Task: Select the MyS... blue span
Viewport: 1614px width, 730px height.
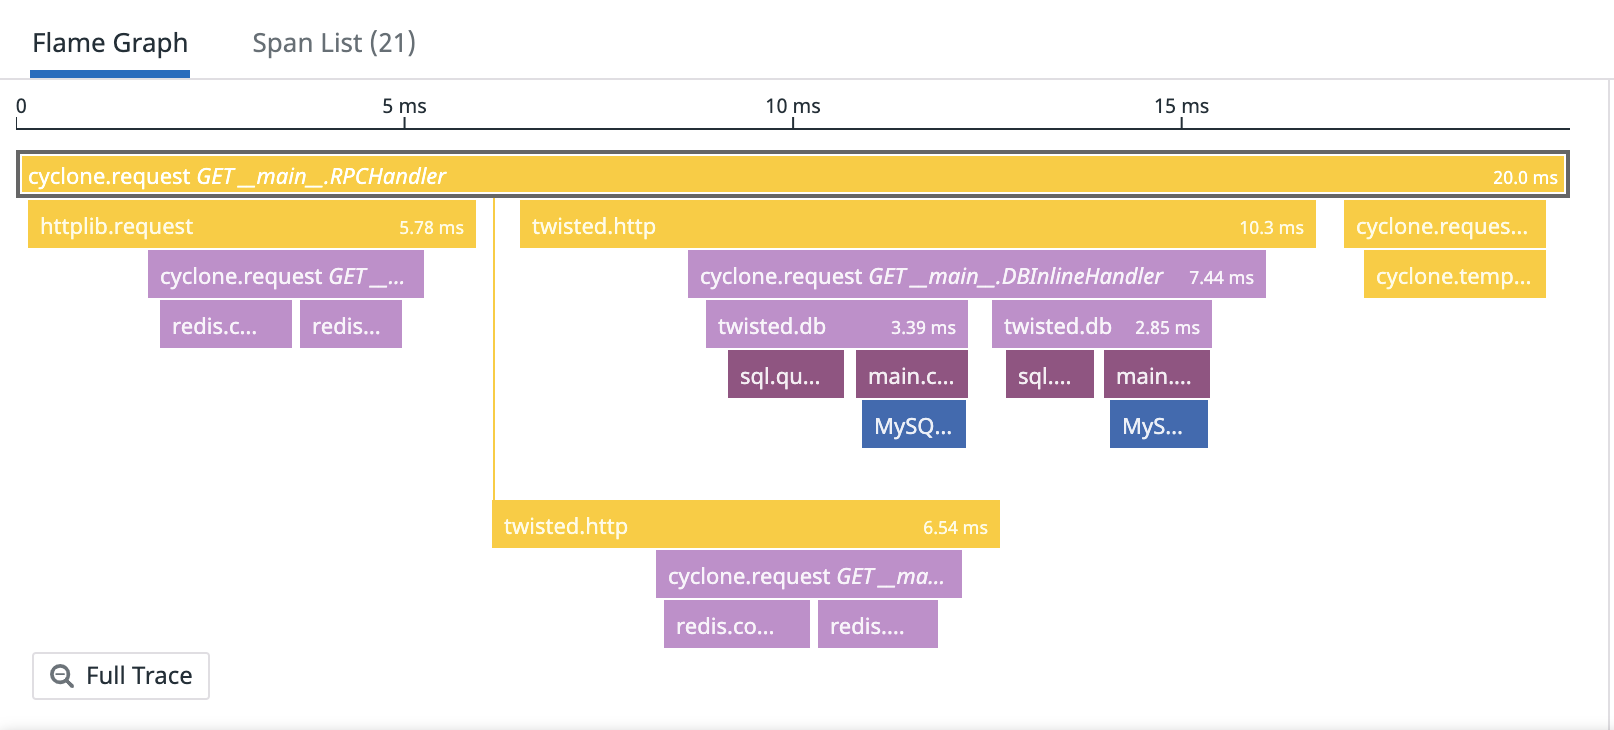Action: [x=1159, y=424]
